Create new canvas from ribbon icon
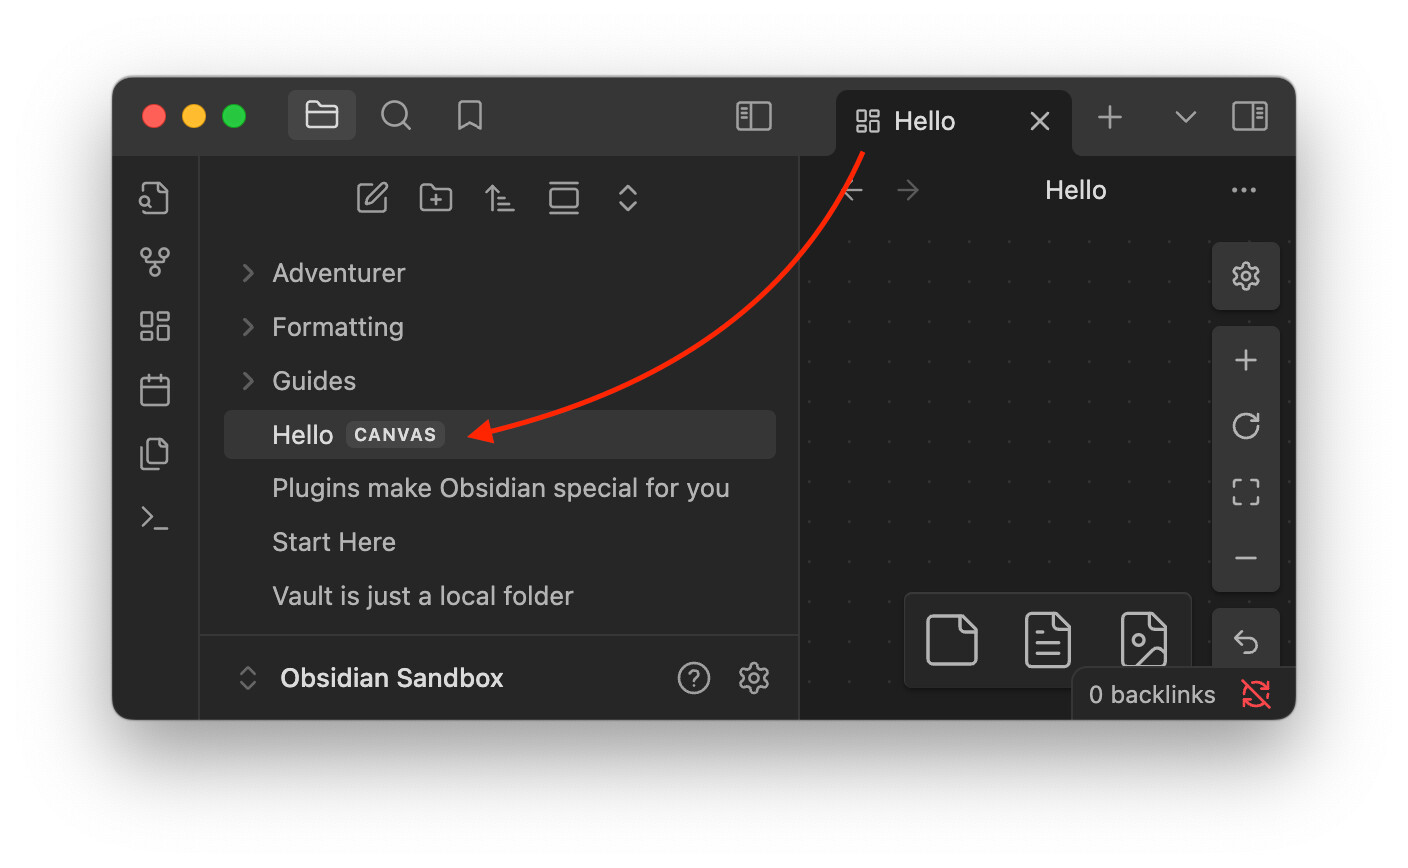1408x868 pixels. tap(155, 326)
